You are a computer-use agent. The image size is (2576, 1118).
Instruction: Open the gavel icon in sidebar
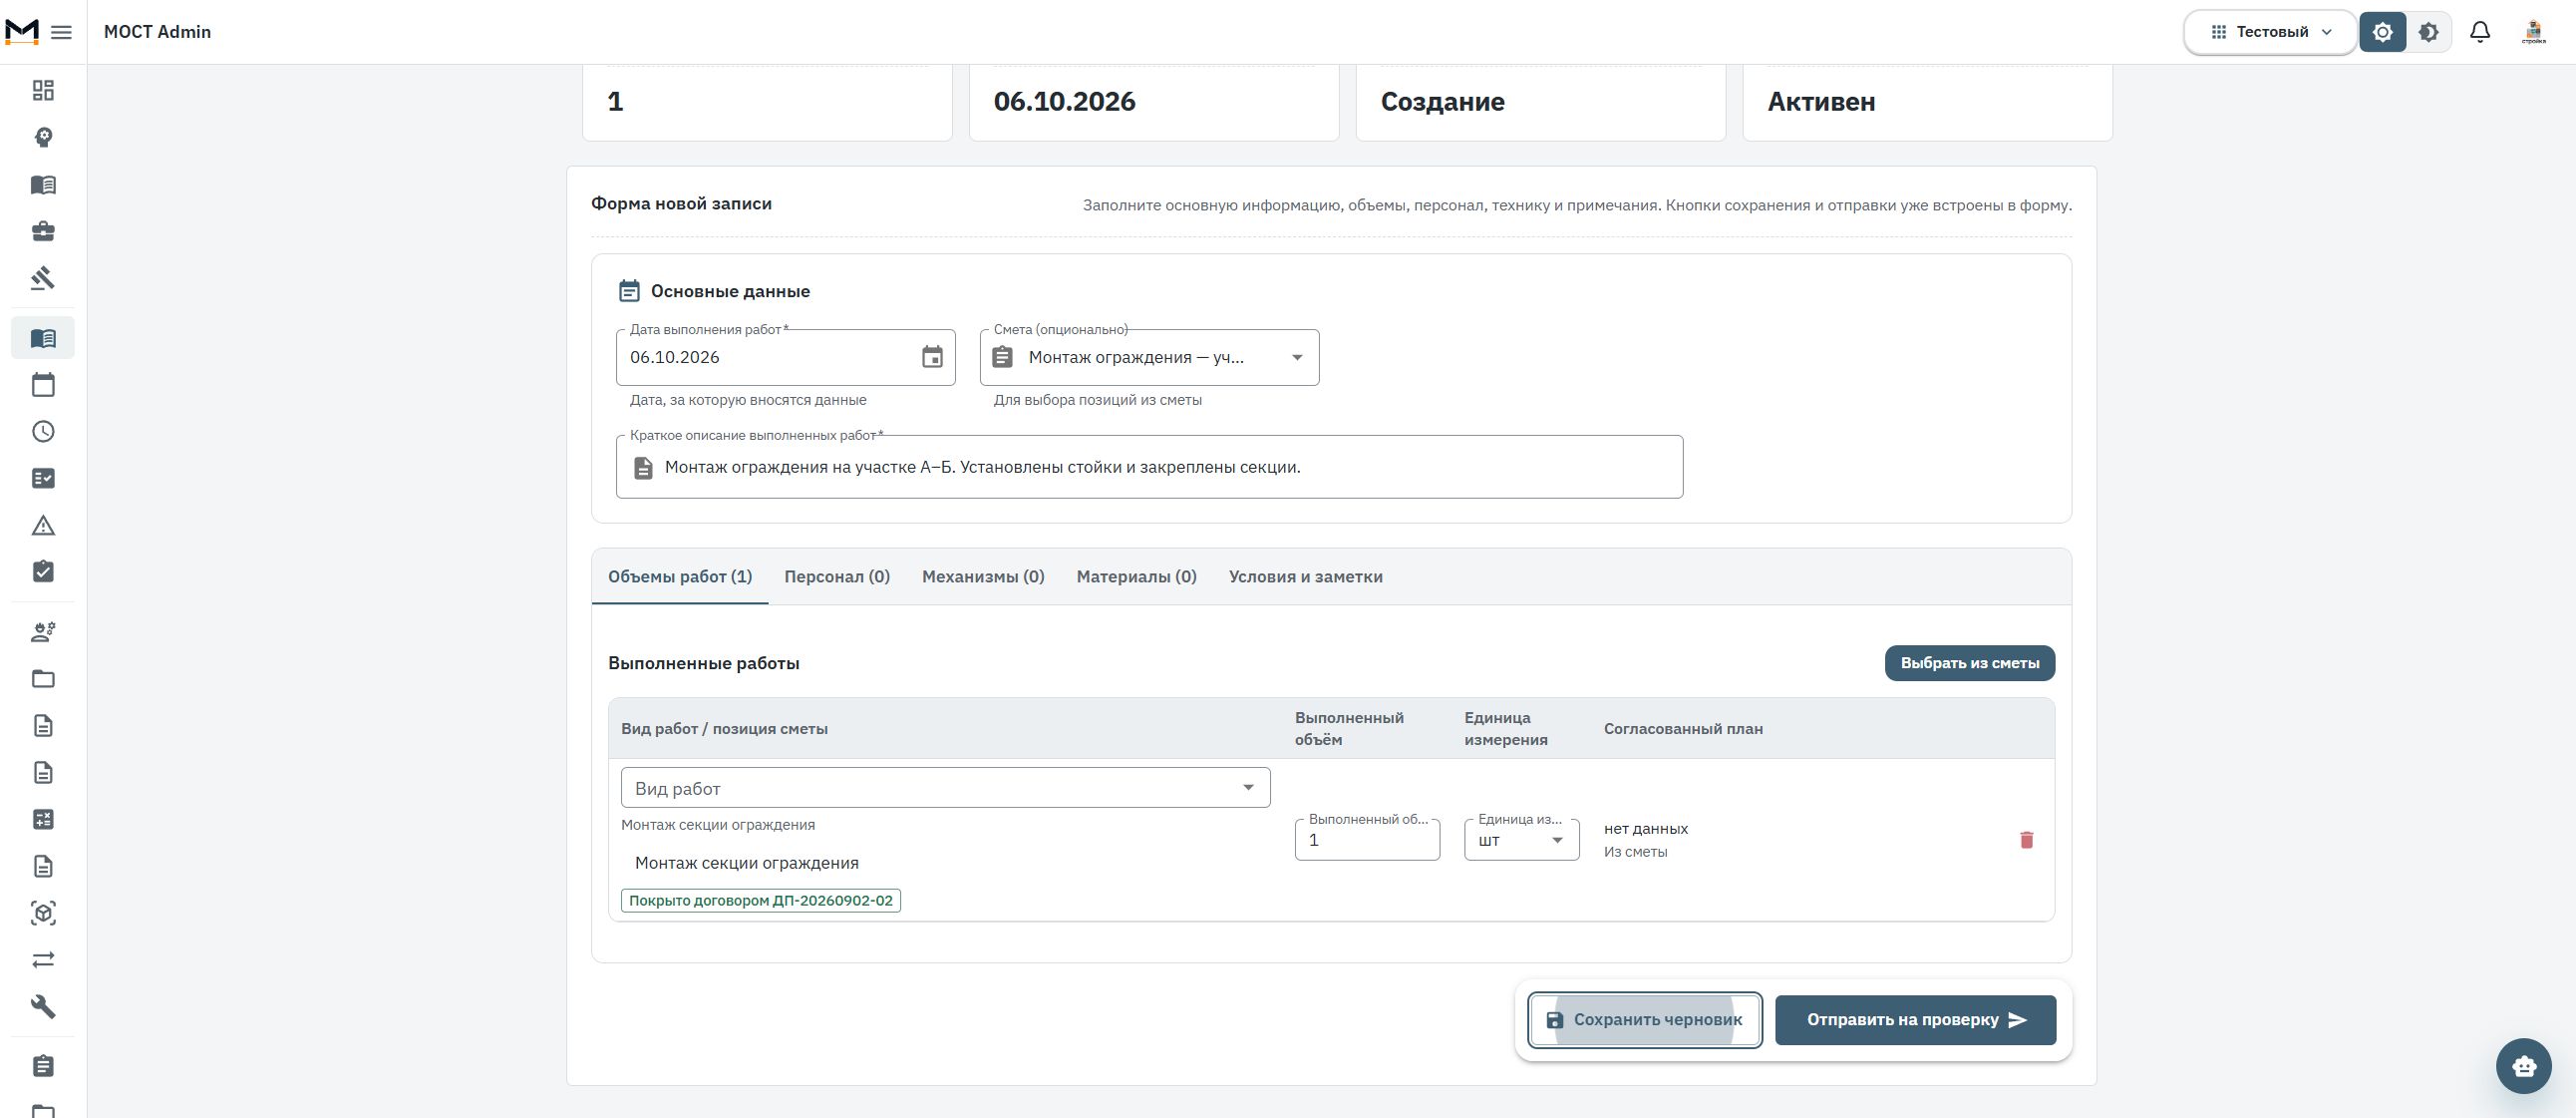click(x=43, y=278)
